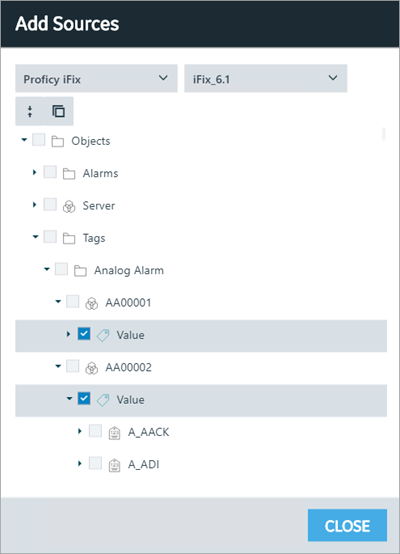Viewport: 400px width, 554px height.
Task: Click the A_ADI variable icon
Action: coord(114,465)
